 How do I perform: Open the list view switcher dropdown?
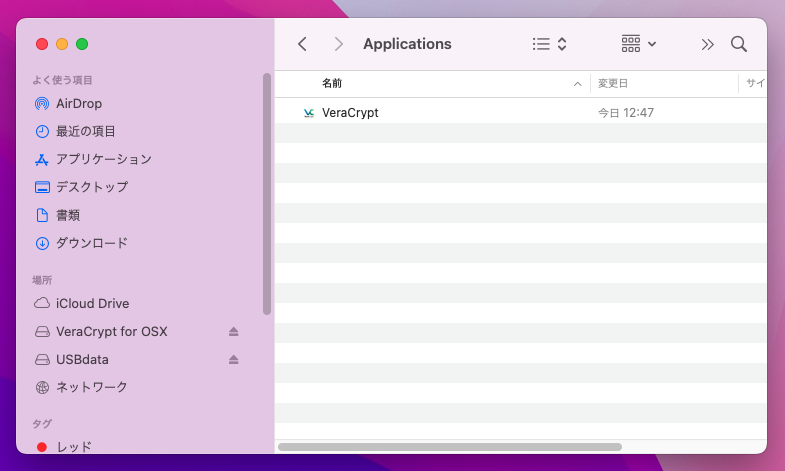550,44
